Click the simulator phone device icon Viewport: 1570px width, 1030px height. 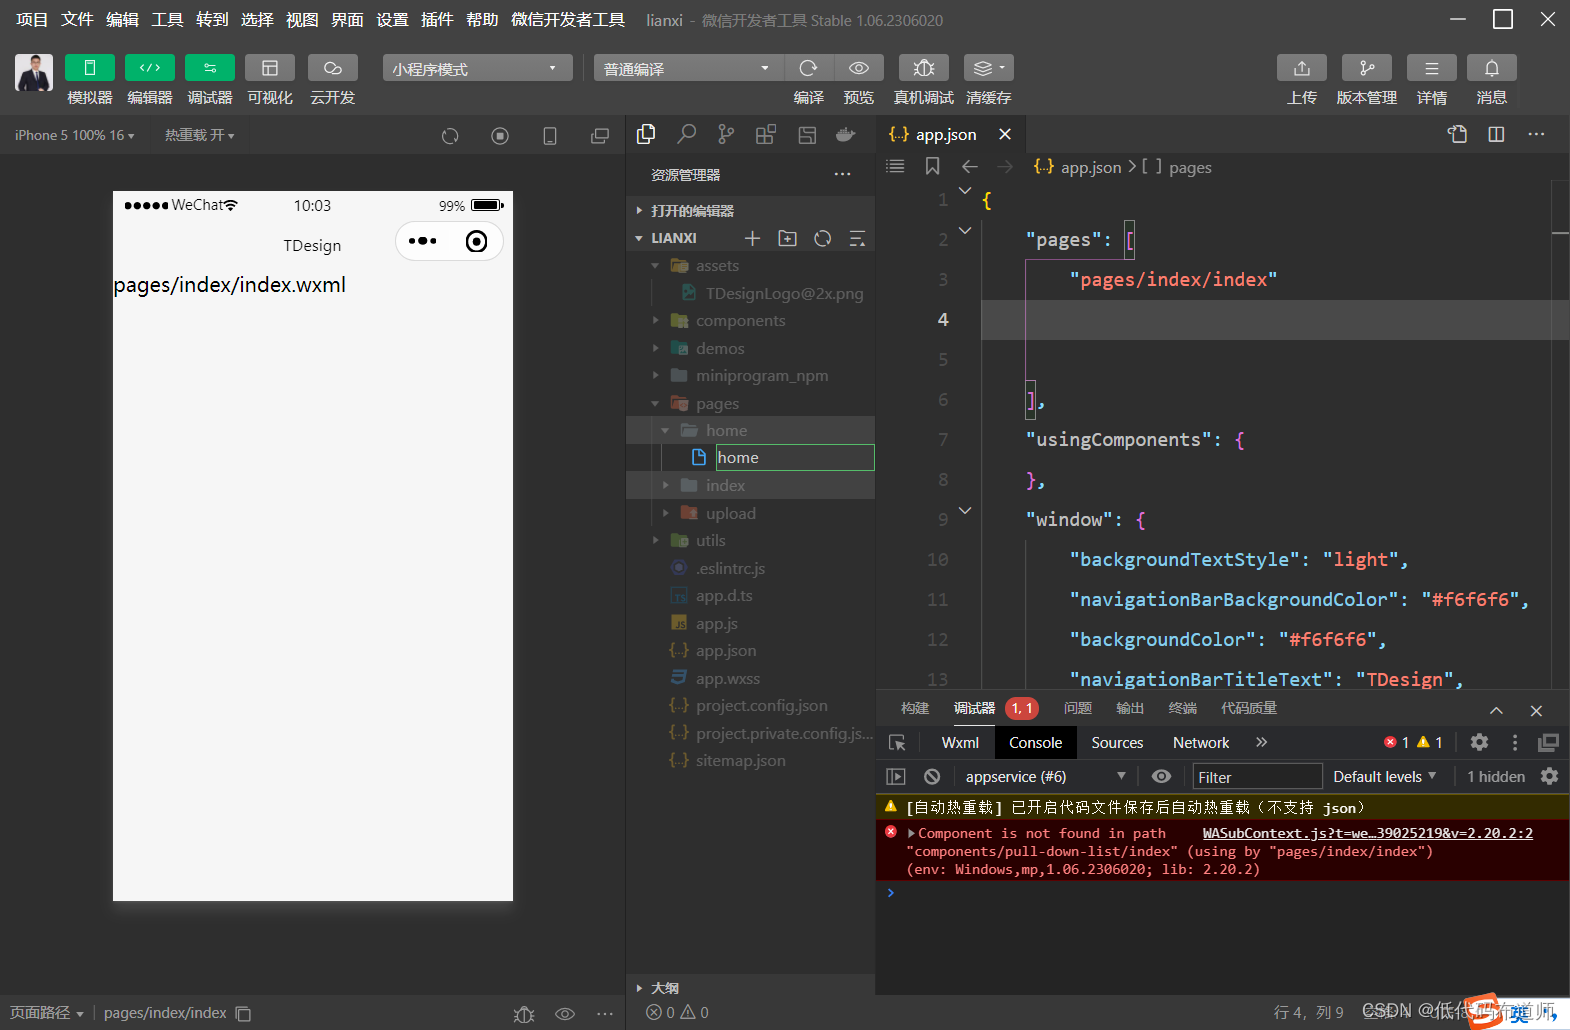click(x=550, y=136)
